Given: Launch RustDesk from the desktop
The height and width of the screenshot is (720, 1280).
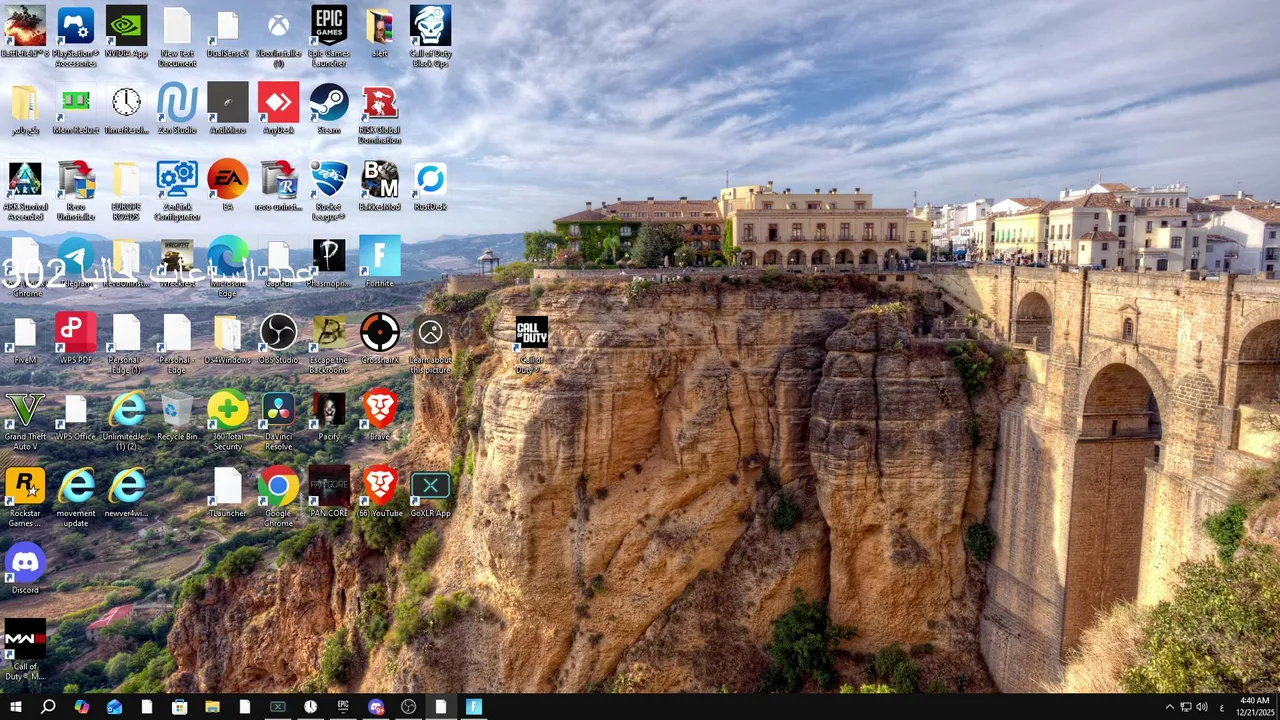Looking at the screenshot, I should click(x=431, y=186).
